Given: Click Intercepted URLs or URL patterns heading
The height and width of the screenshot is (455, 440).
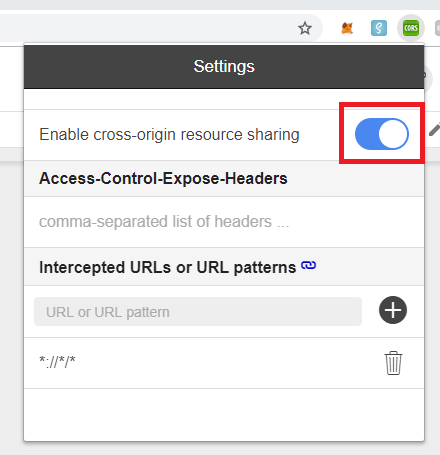Looking at the screenshot, I should tap(168, 267).
